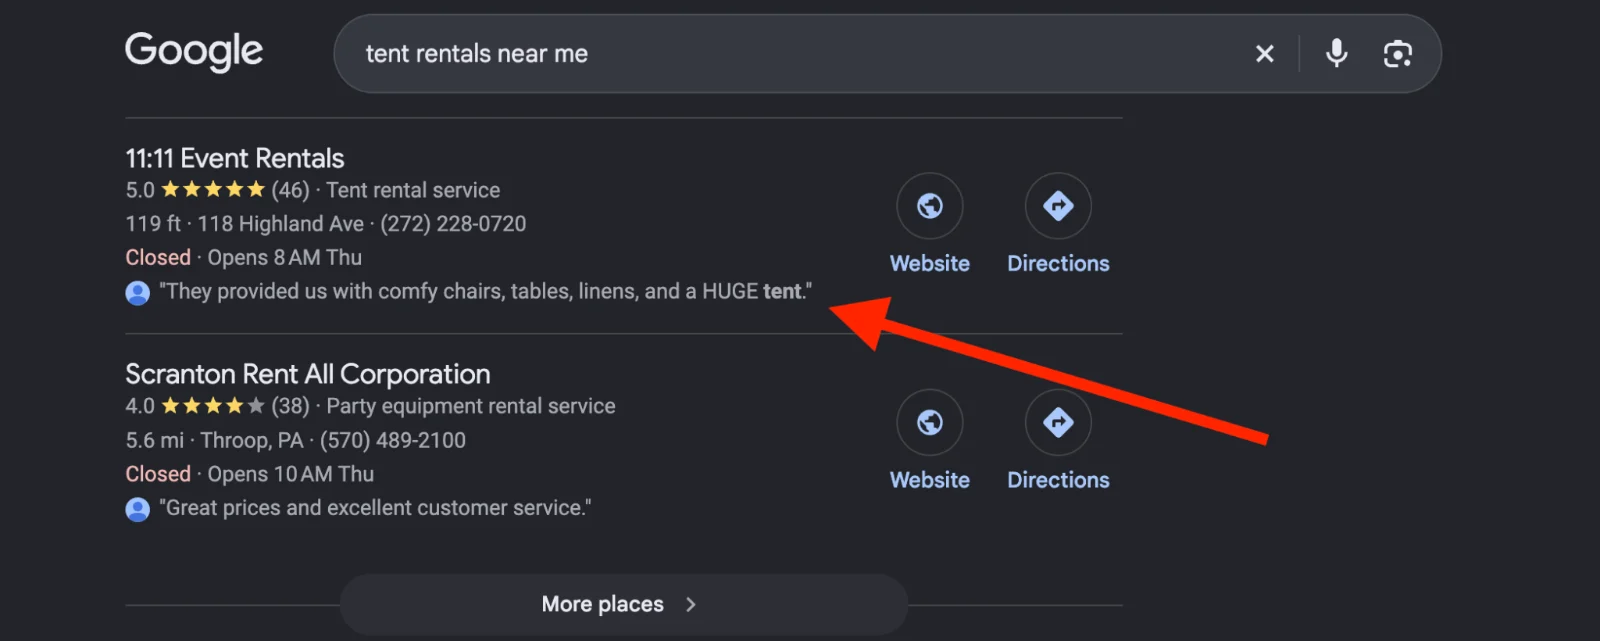Click the Website label under 11:11 Event Rentals
1600x641 pixels.
click(930, 264)
